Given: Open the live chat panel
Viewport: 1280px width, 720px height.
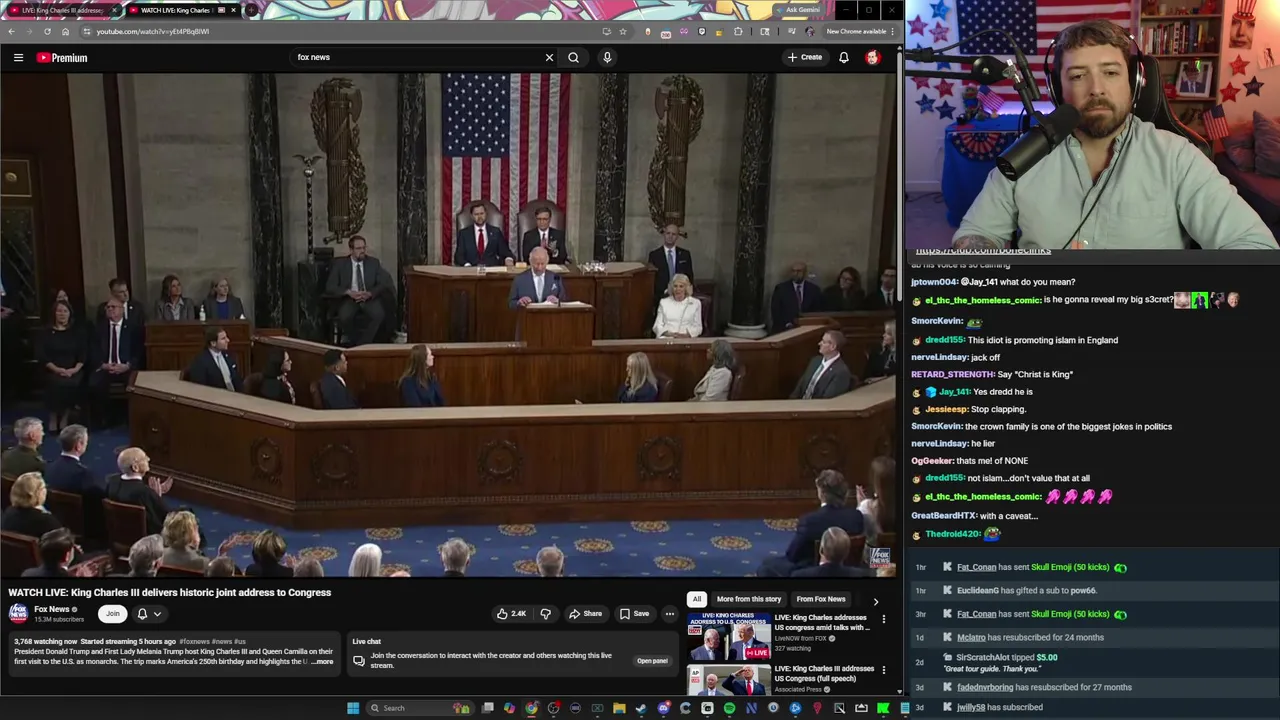Looking at the screenshot, I should point(652,661).
